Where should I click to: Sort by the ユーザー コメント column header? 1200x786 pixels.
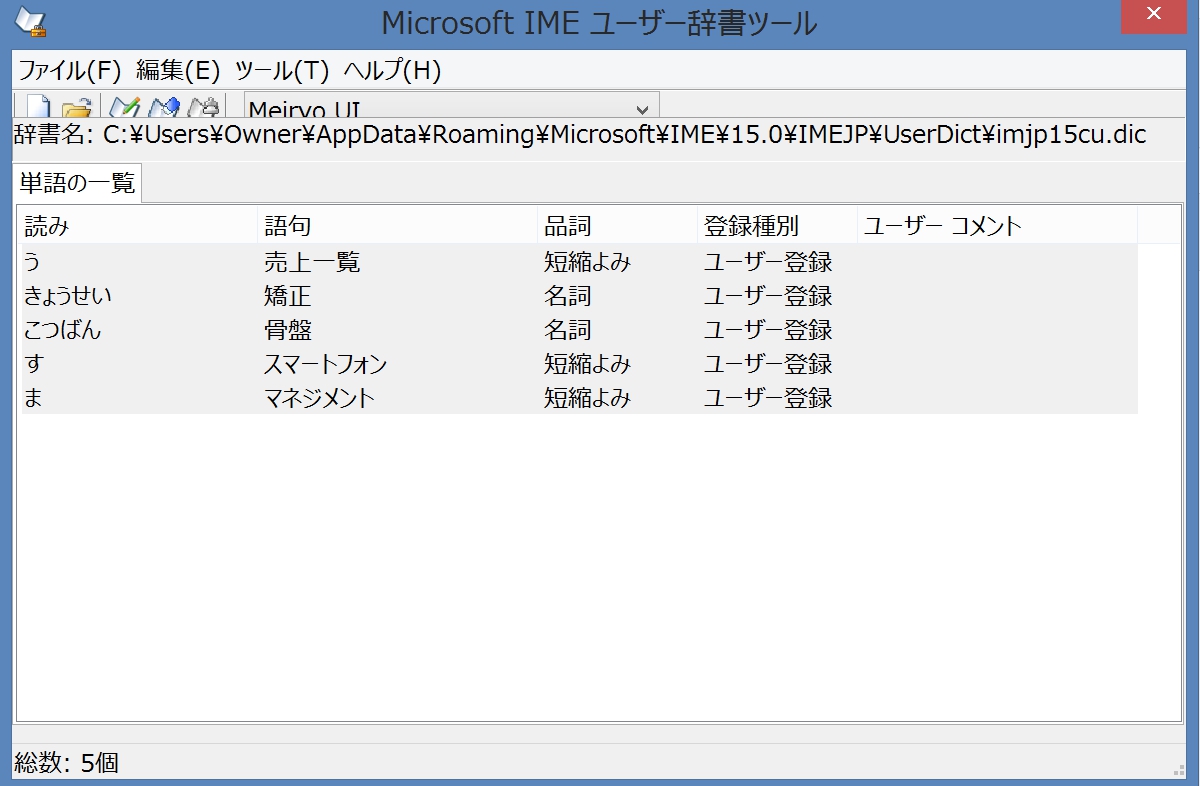[998, 226]
